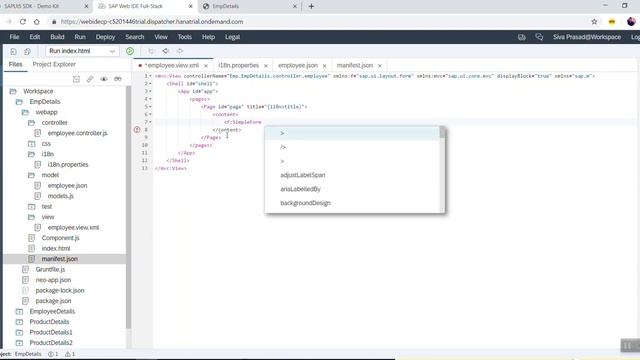
Task: Open i18n.properties in file tree
Action: click(68, 164)
